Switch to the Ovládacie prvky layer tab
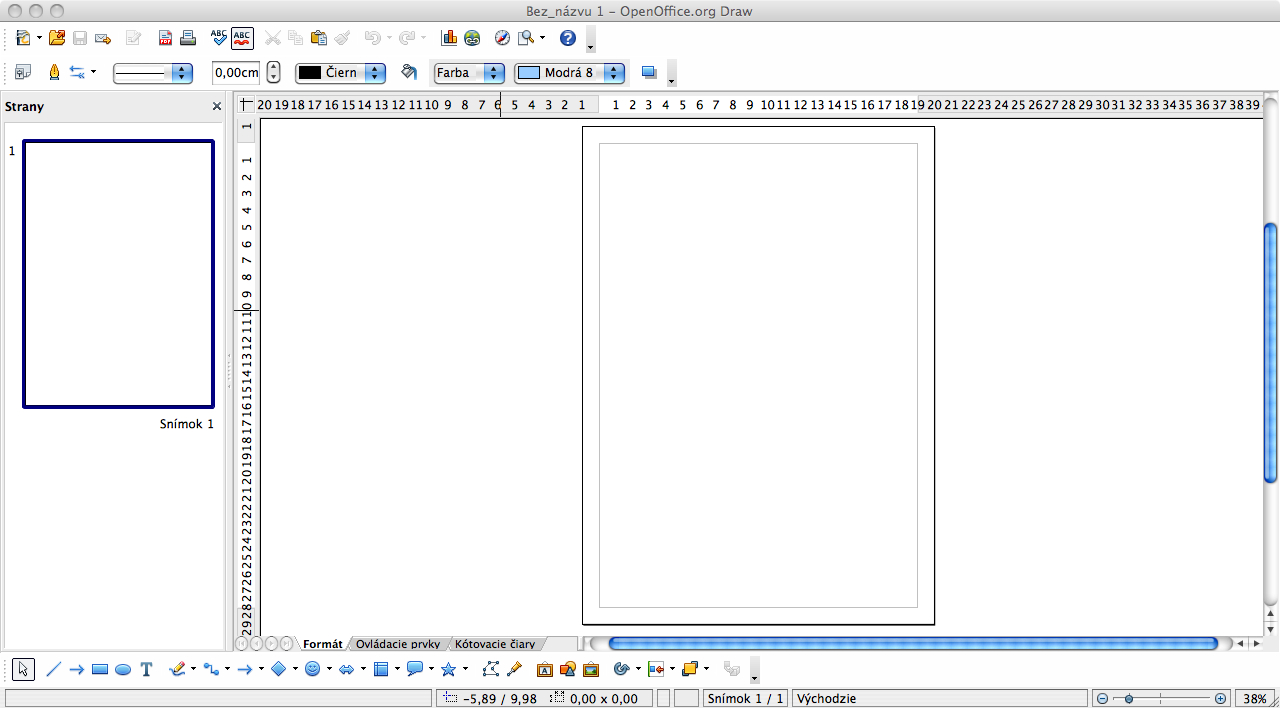 [397, 644]
